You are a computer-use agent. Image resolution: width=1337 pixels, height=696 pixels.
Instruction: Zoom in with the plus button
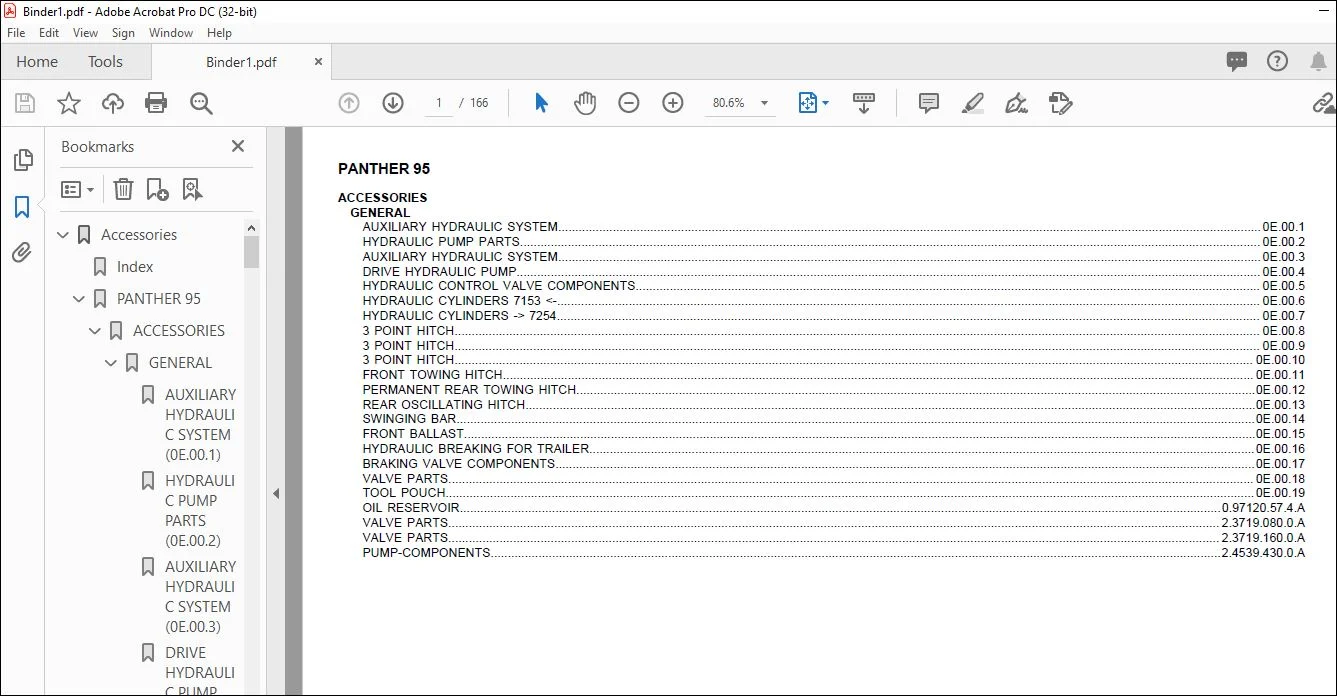pos(673,103)
